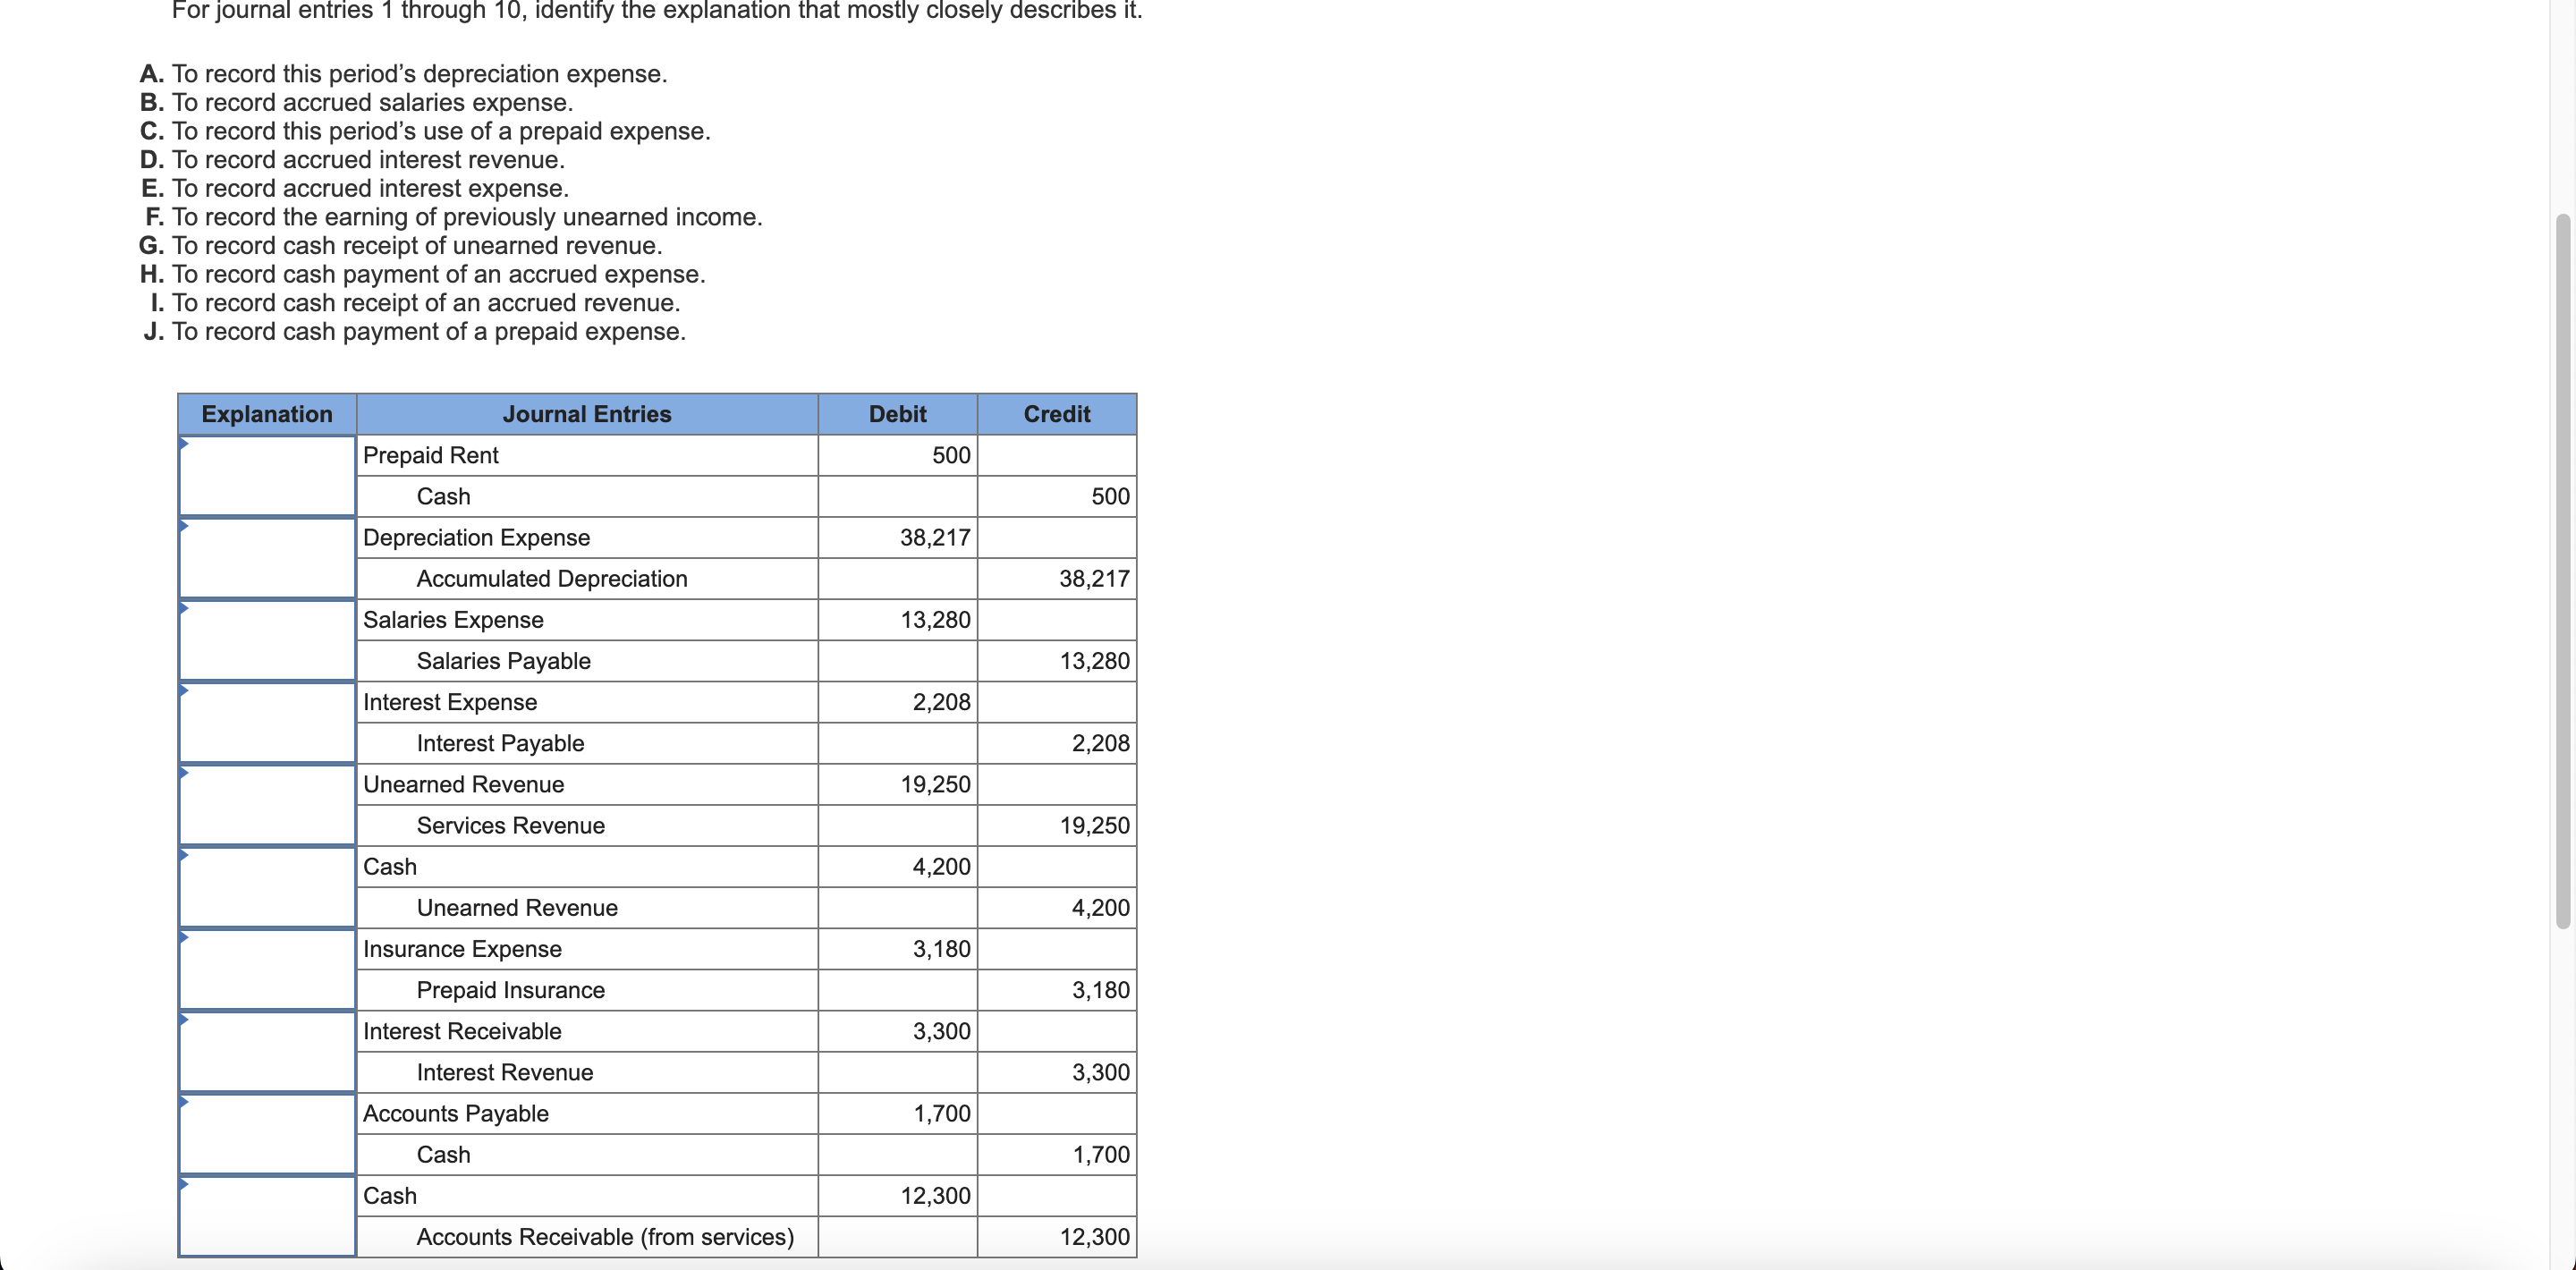Open explanation dropdown for Unearned Revenue debit entry
This screenshot has width=2576, height=1270.
point(267,805)
